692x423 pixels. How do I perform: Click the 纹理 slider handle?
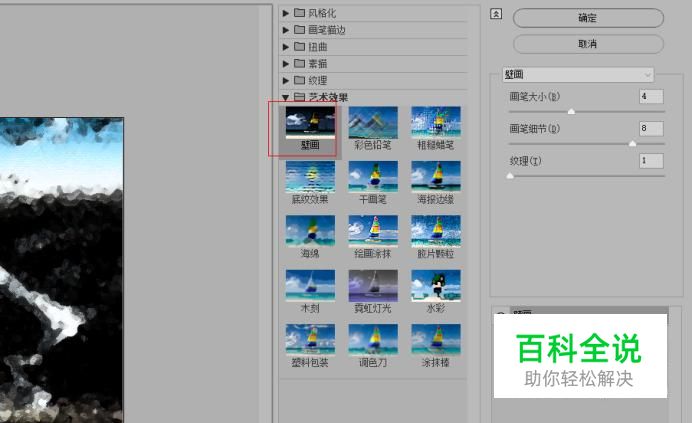pyautogui.click(x=510, y=176)
